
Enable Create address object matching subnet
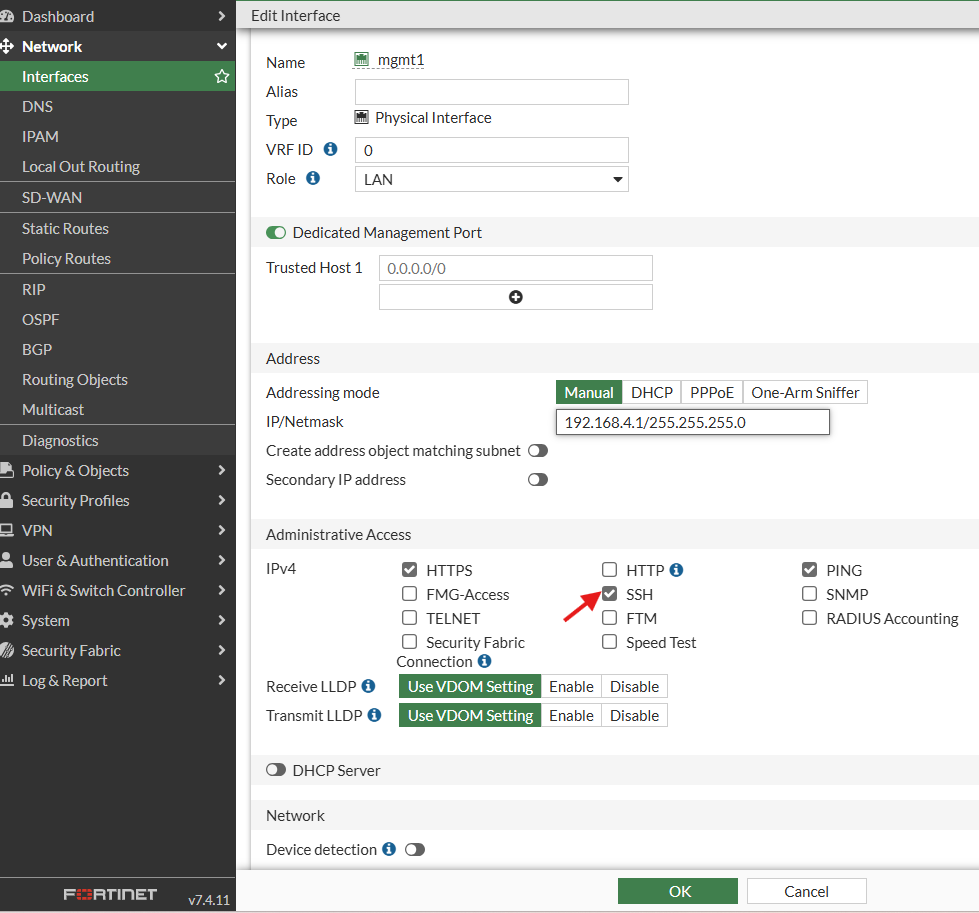538,451
